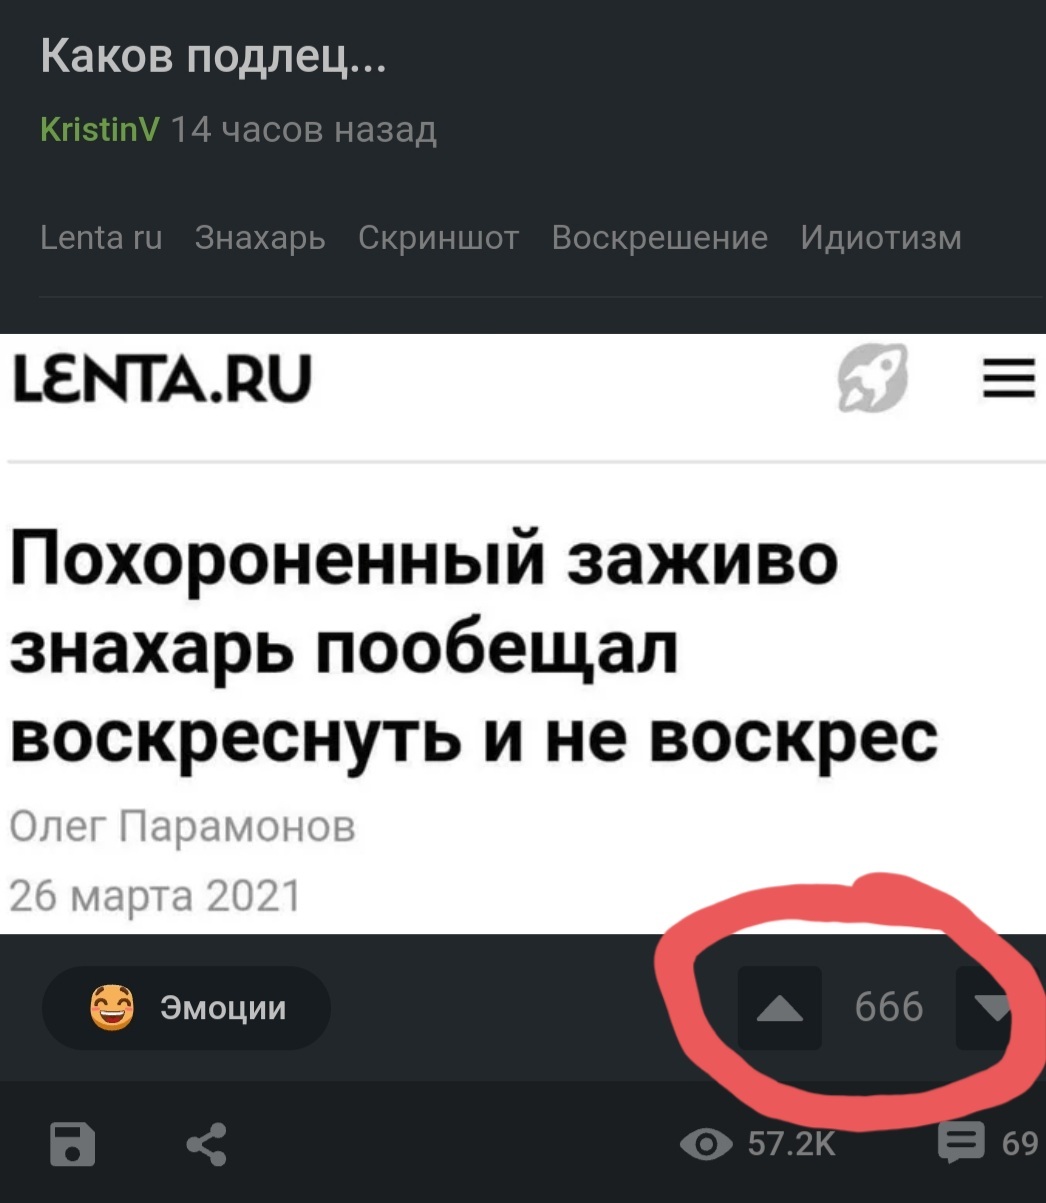Tap the LENTA.RU logo in the screenshot
The height and width of the screenshot is (1203, 1046).
pyautogui.click(x=161, y=379)
